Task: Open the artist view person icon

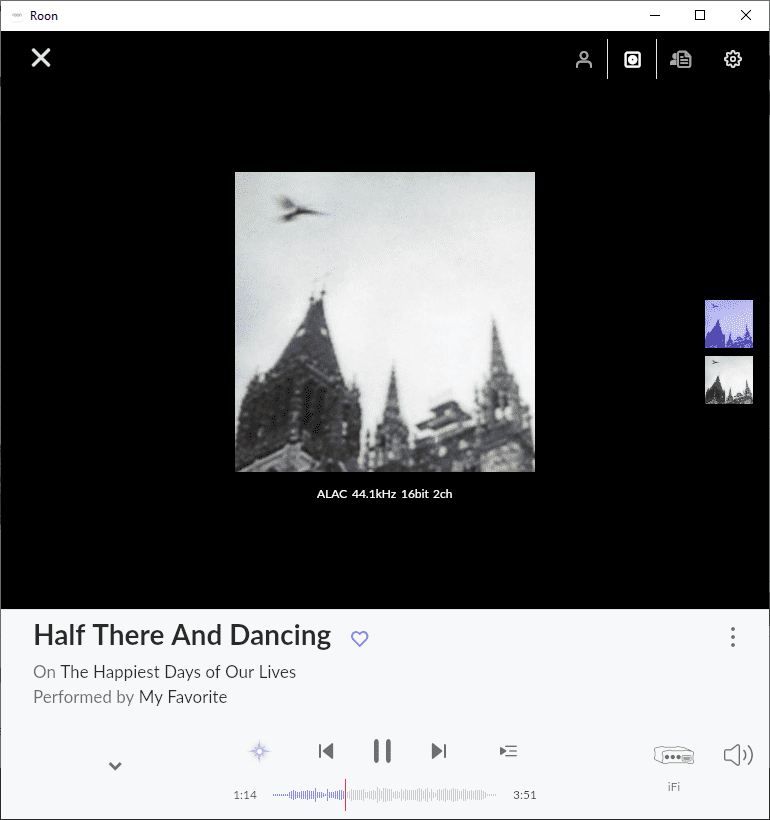Action: pyautogui.click(x=584, y=59)
